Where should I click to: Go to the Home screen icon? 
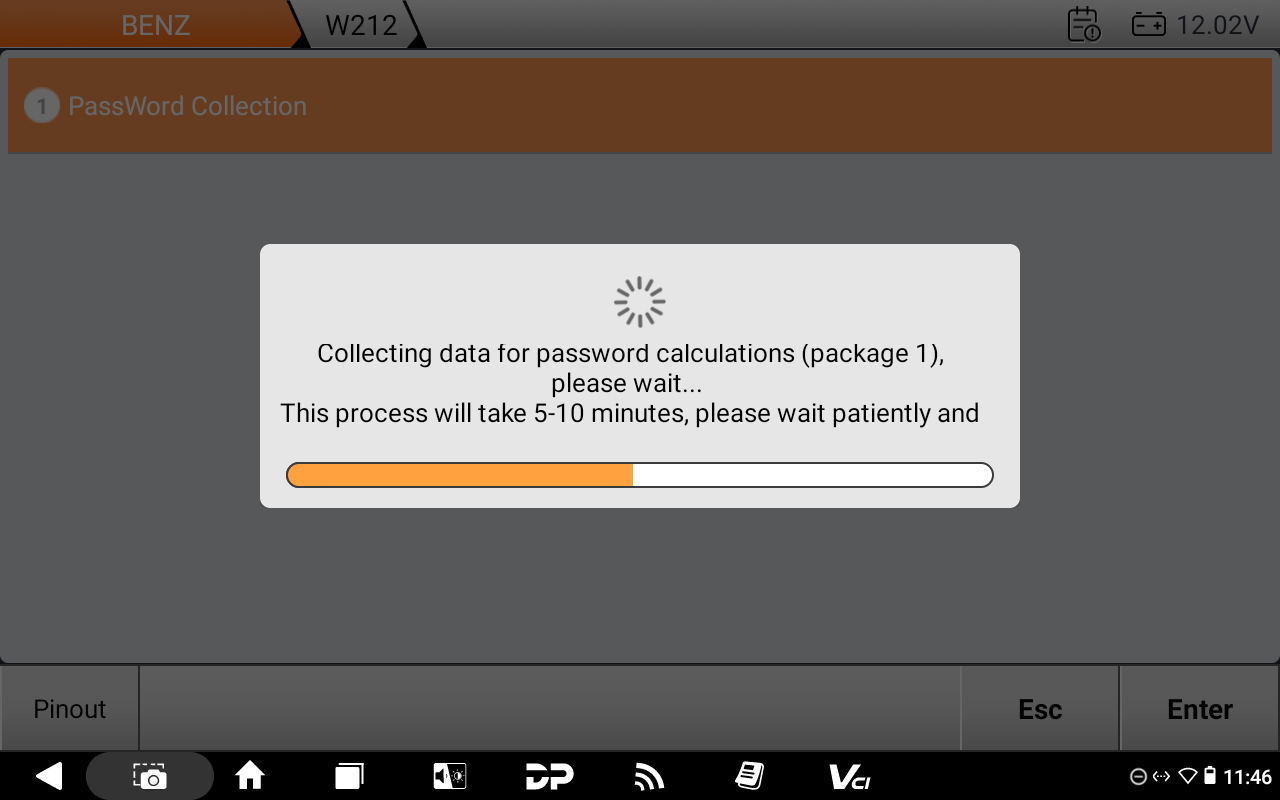click(249, 776)
